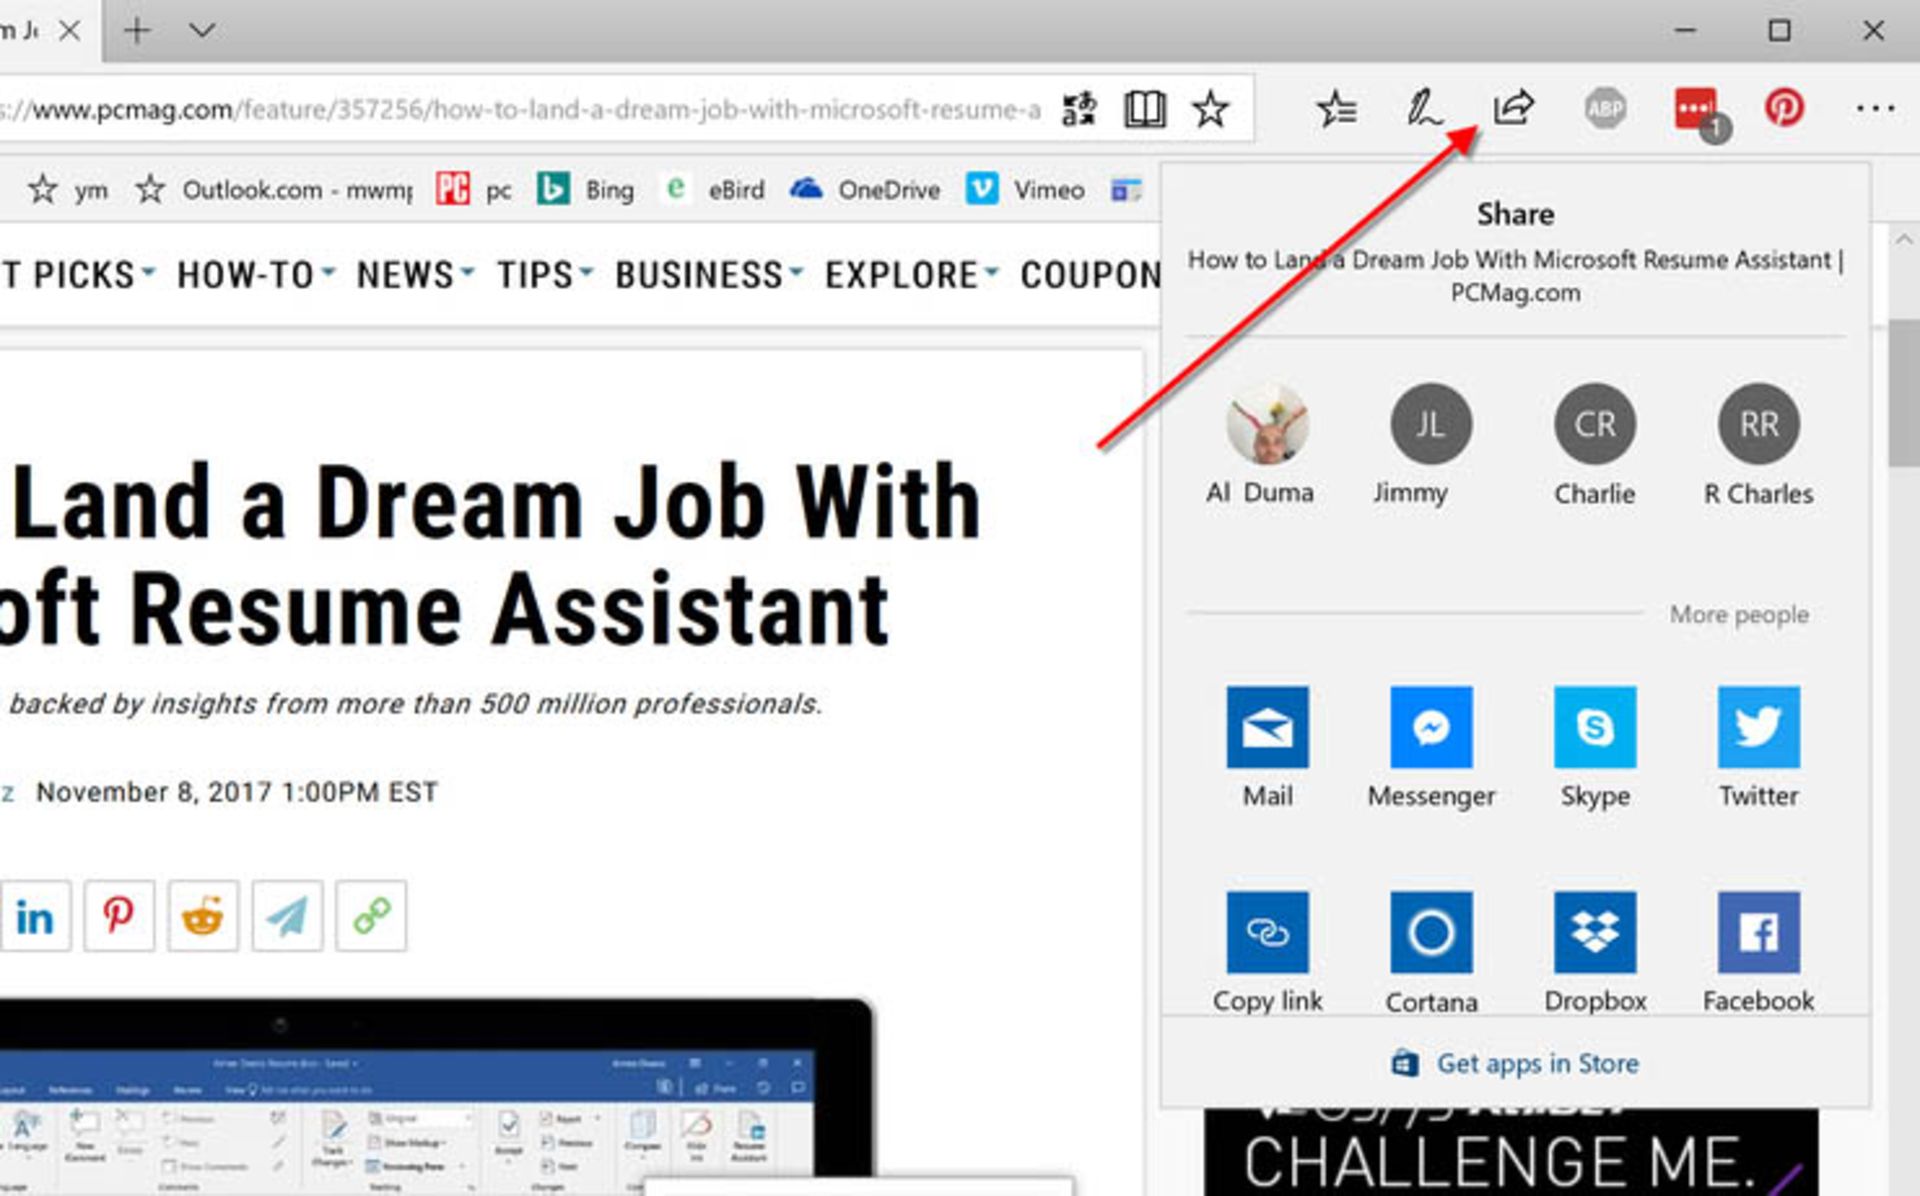Open the ym favorite bookmark
Image resolution: width=1920 pixels, height=1196 pixels.
pyautogui.click(x=67, y=189)
